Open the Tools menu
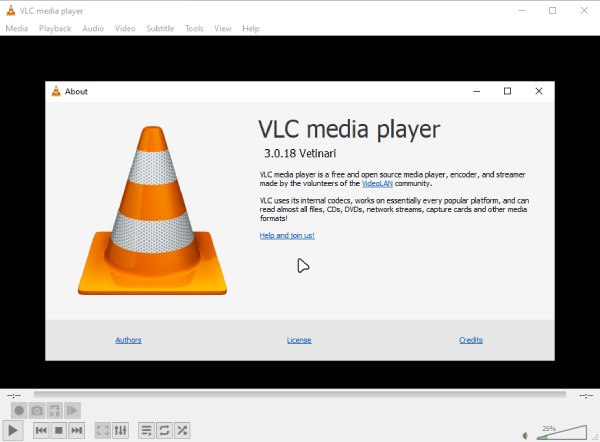This screenshot has width=600, height=442. [x=194, y=28]
